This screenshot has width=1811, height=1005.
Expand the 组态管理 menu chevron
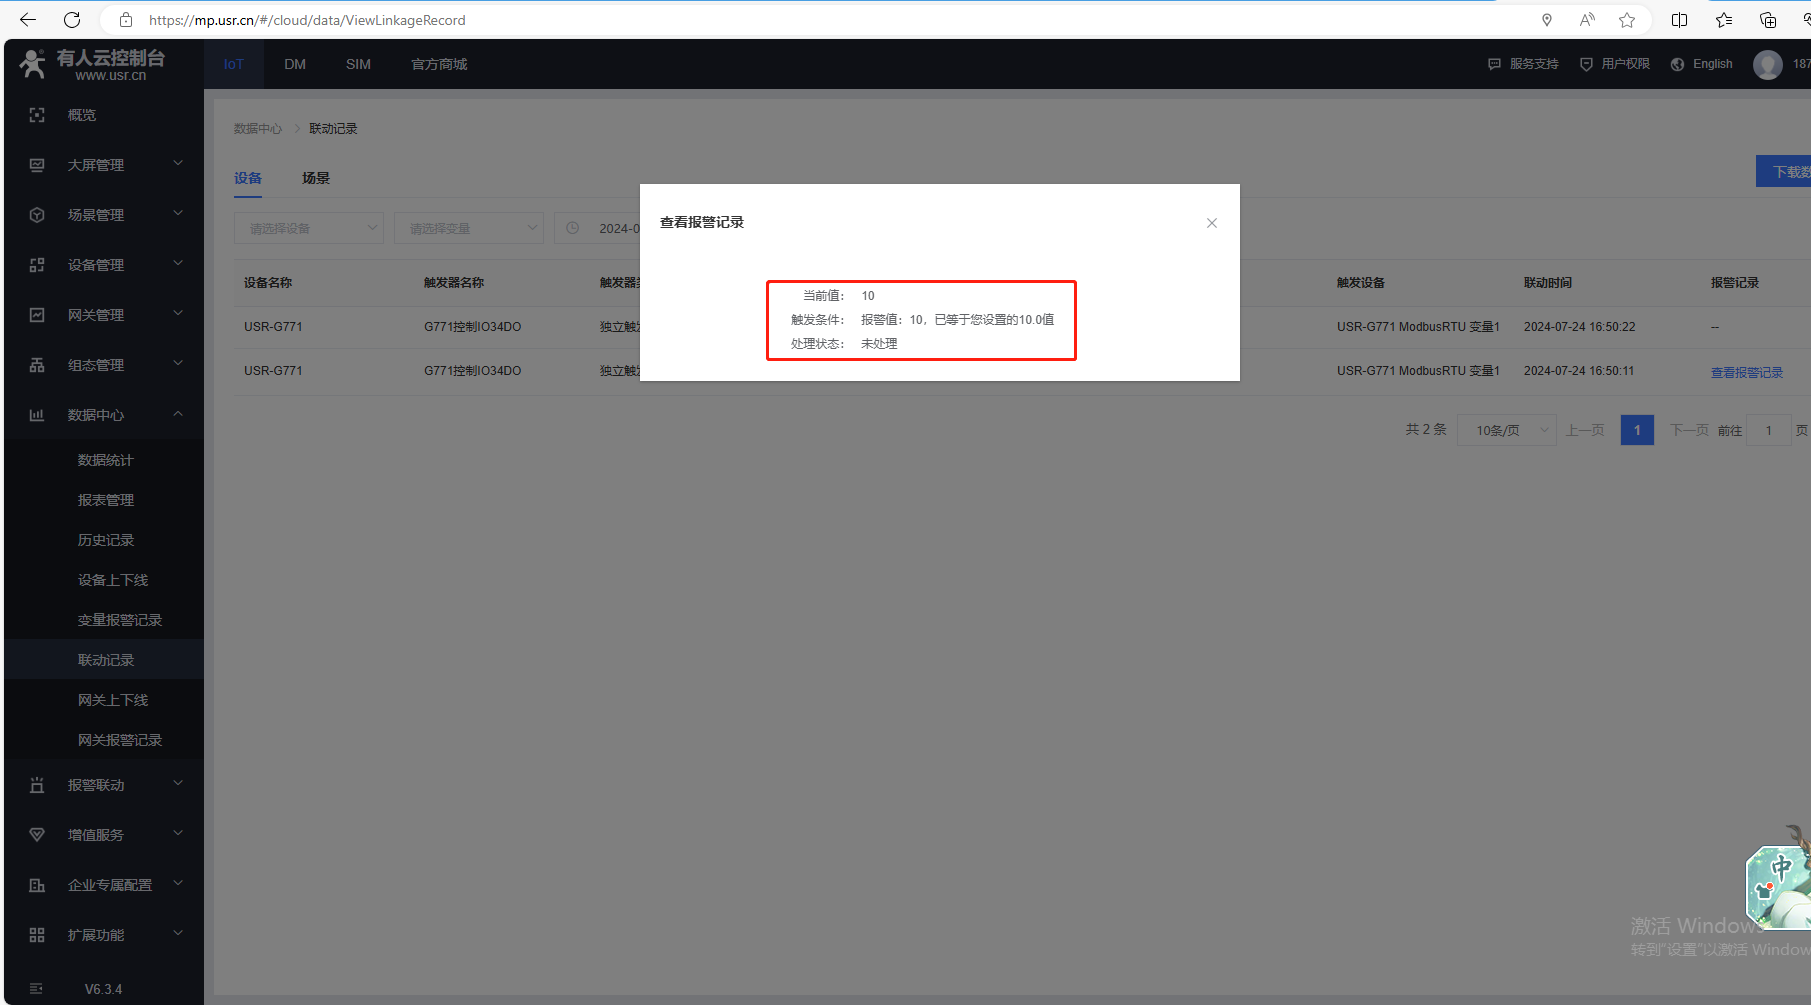(178, 363)
